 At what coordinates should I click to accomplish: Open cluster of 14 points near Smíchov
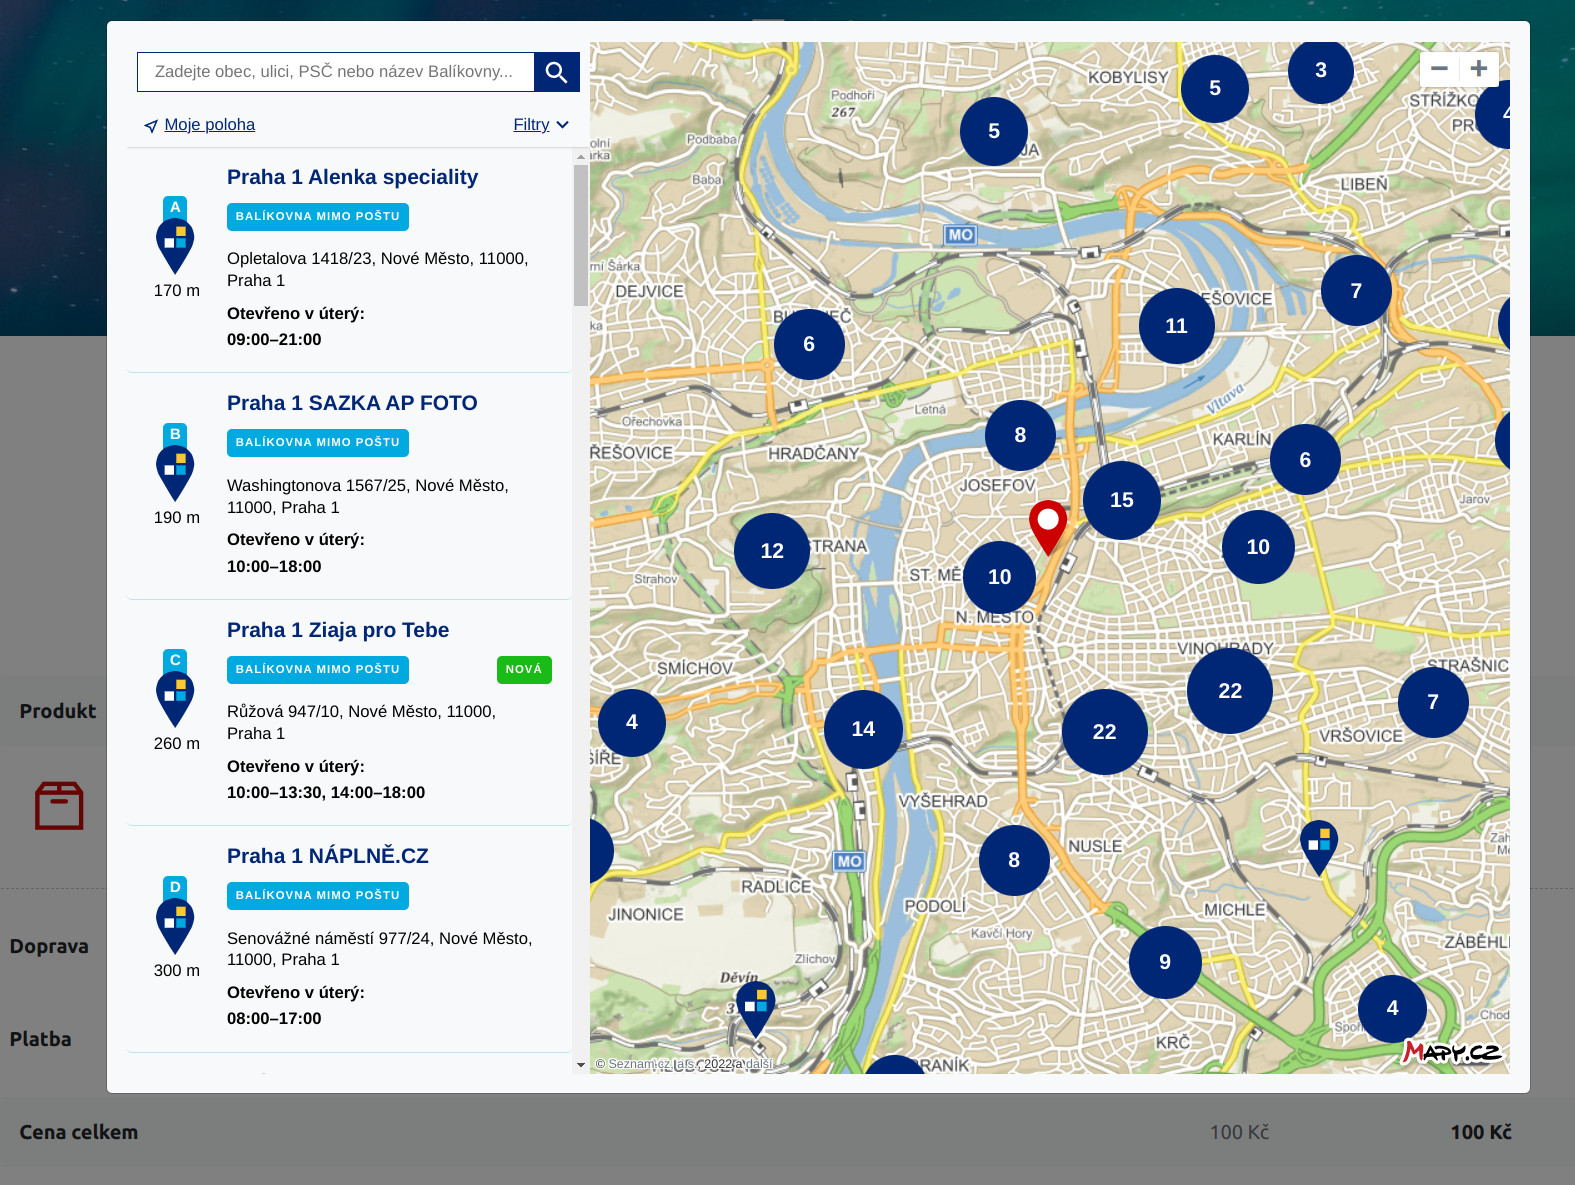pos(863,729)
